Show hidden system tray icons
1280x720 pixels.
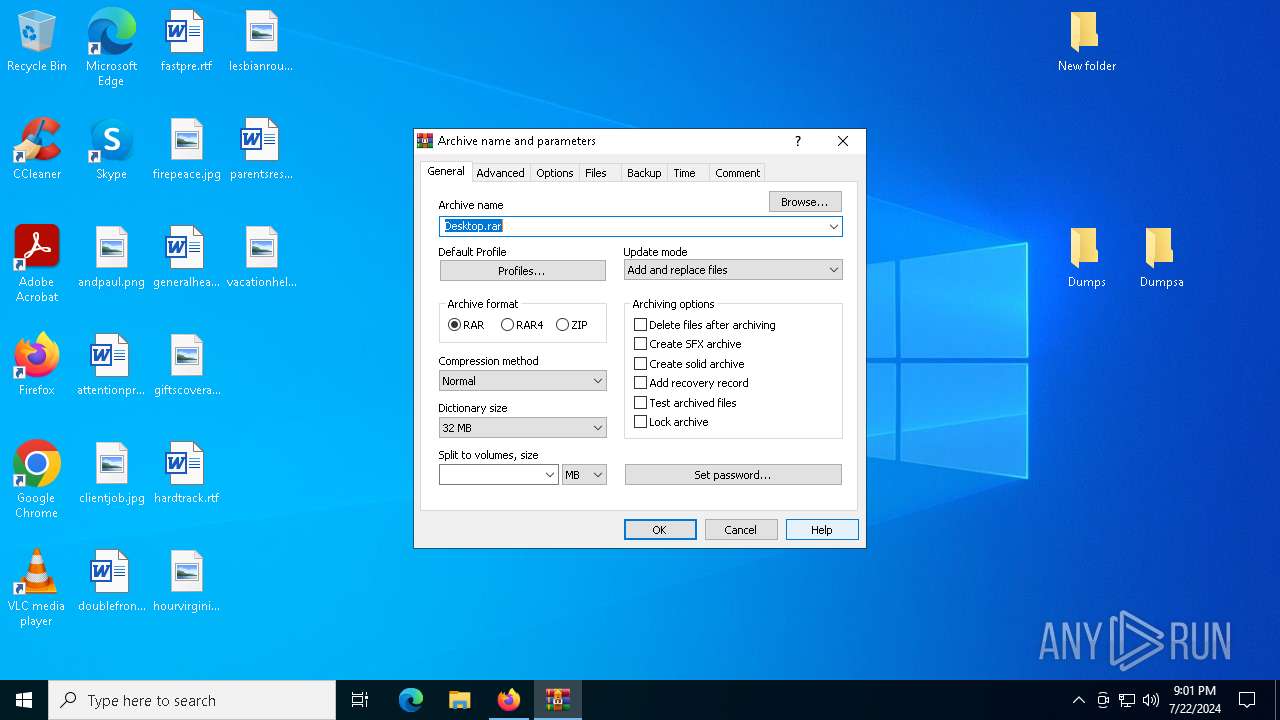pyautogui.click(x=1078, y=700)
